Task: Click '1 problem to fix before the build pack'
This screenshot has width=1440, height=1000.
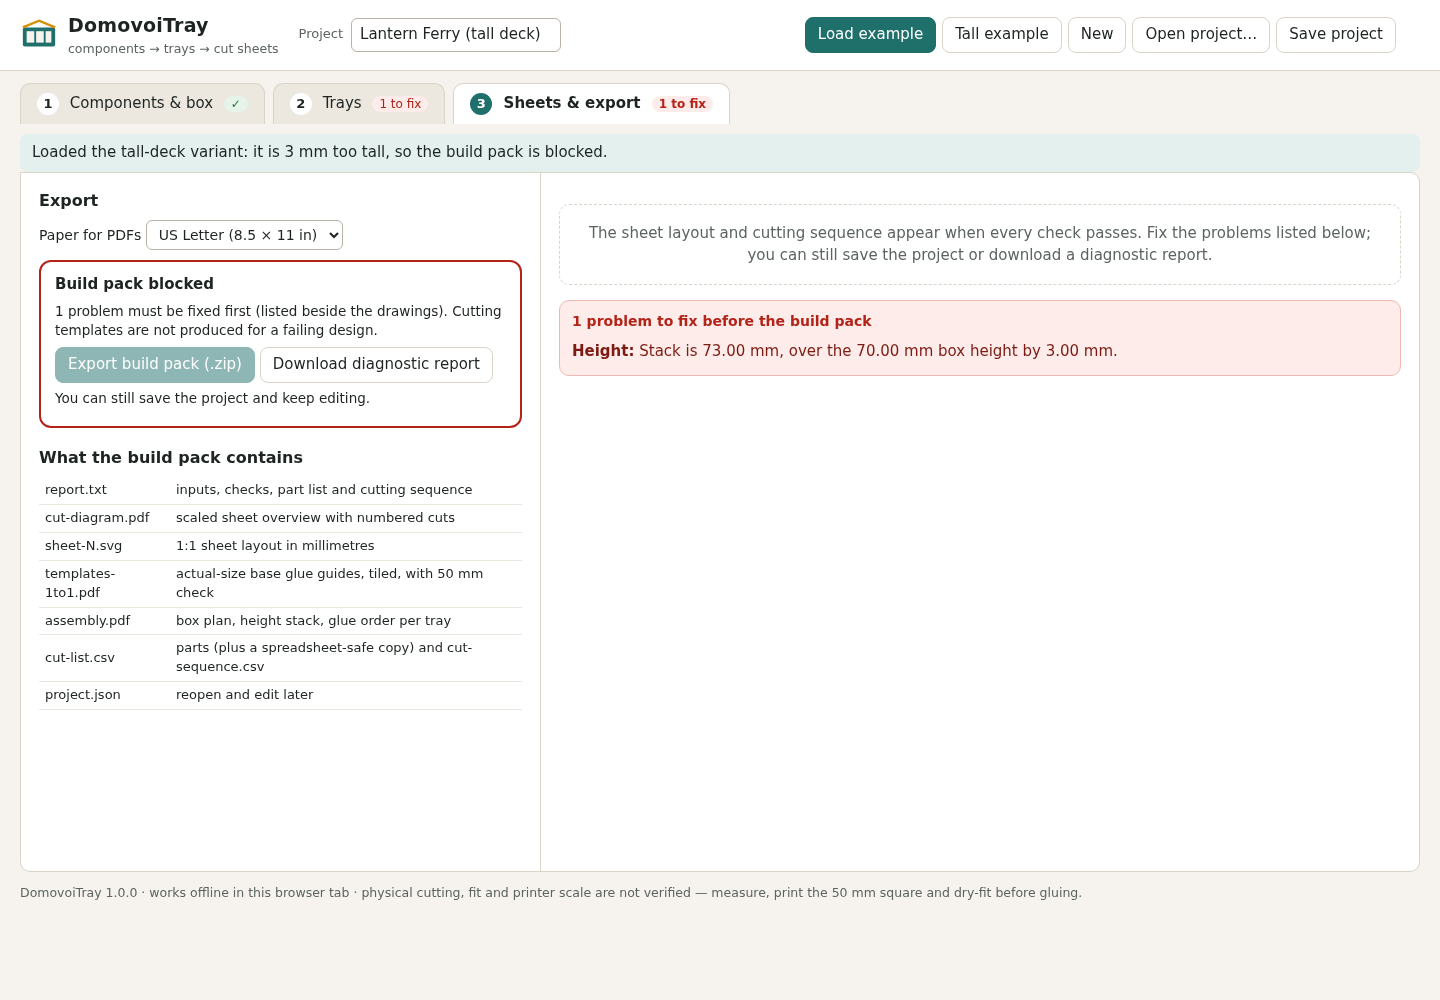Action: (x=722, y=321)
